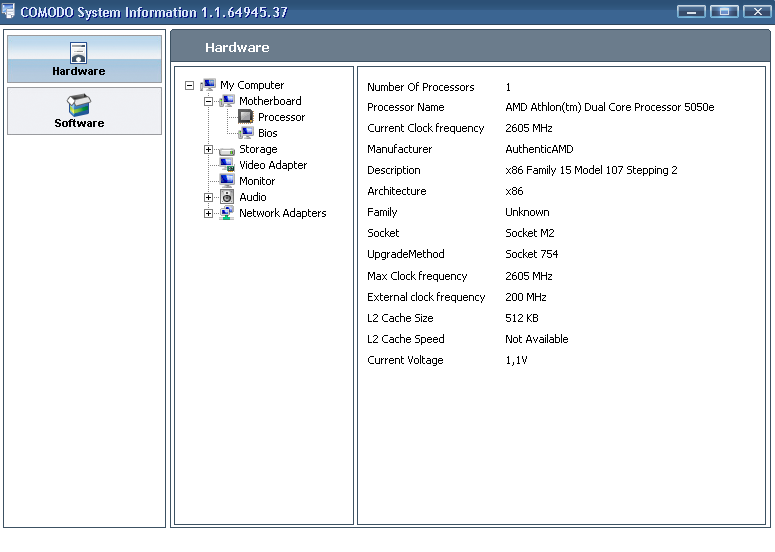Maximize the COMODO System Information window
This screenshot has height=552, width=775.
point(724,11)
